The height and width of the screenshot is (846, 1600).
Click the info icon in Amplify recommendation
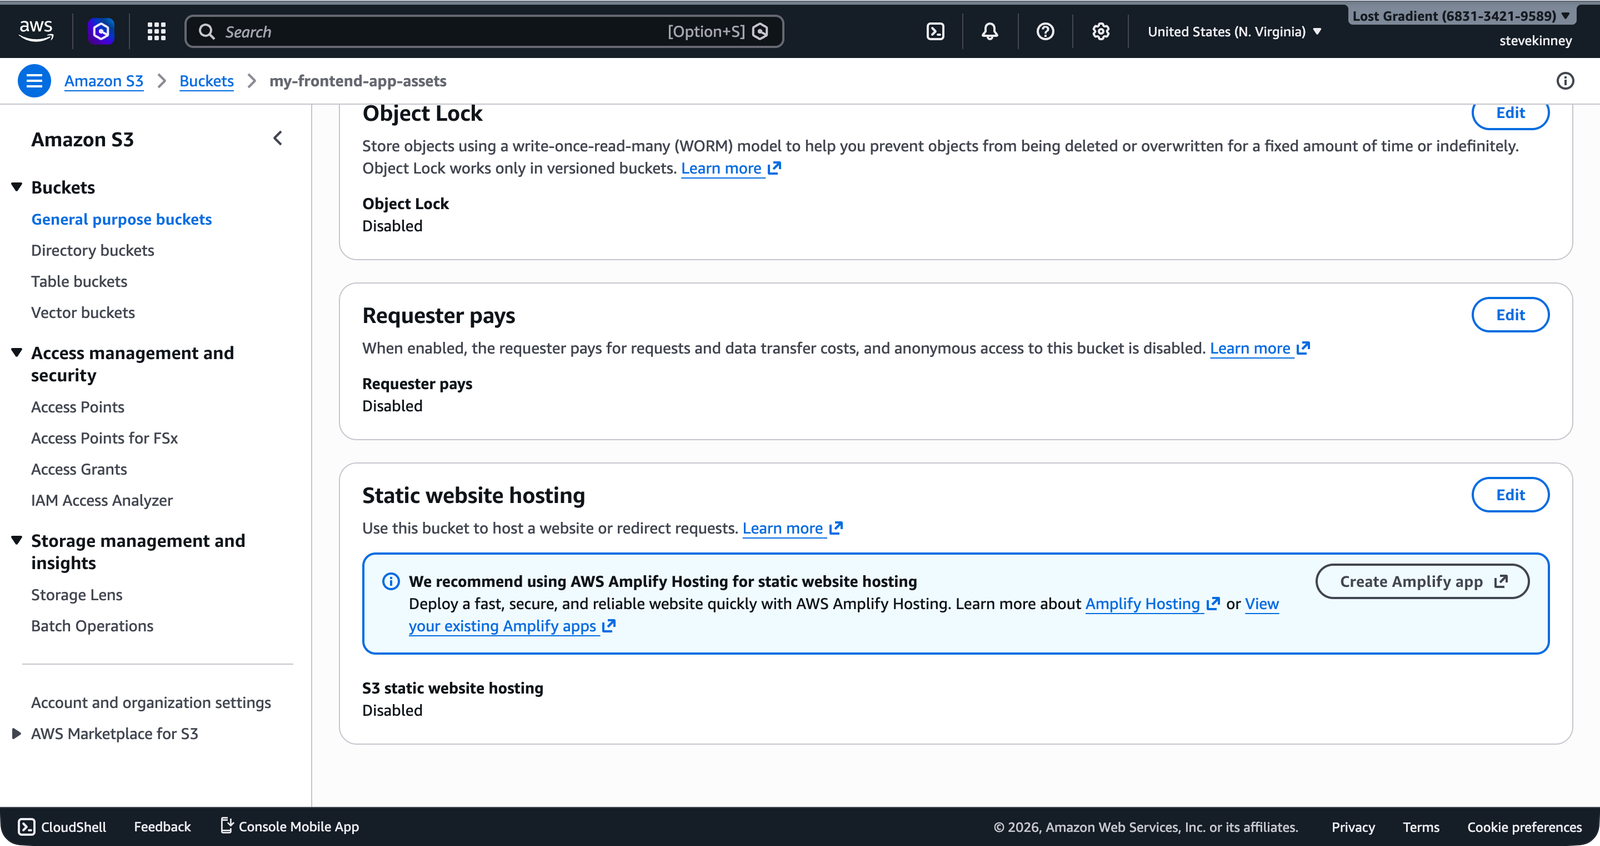[391, 582]
